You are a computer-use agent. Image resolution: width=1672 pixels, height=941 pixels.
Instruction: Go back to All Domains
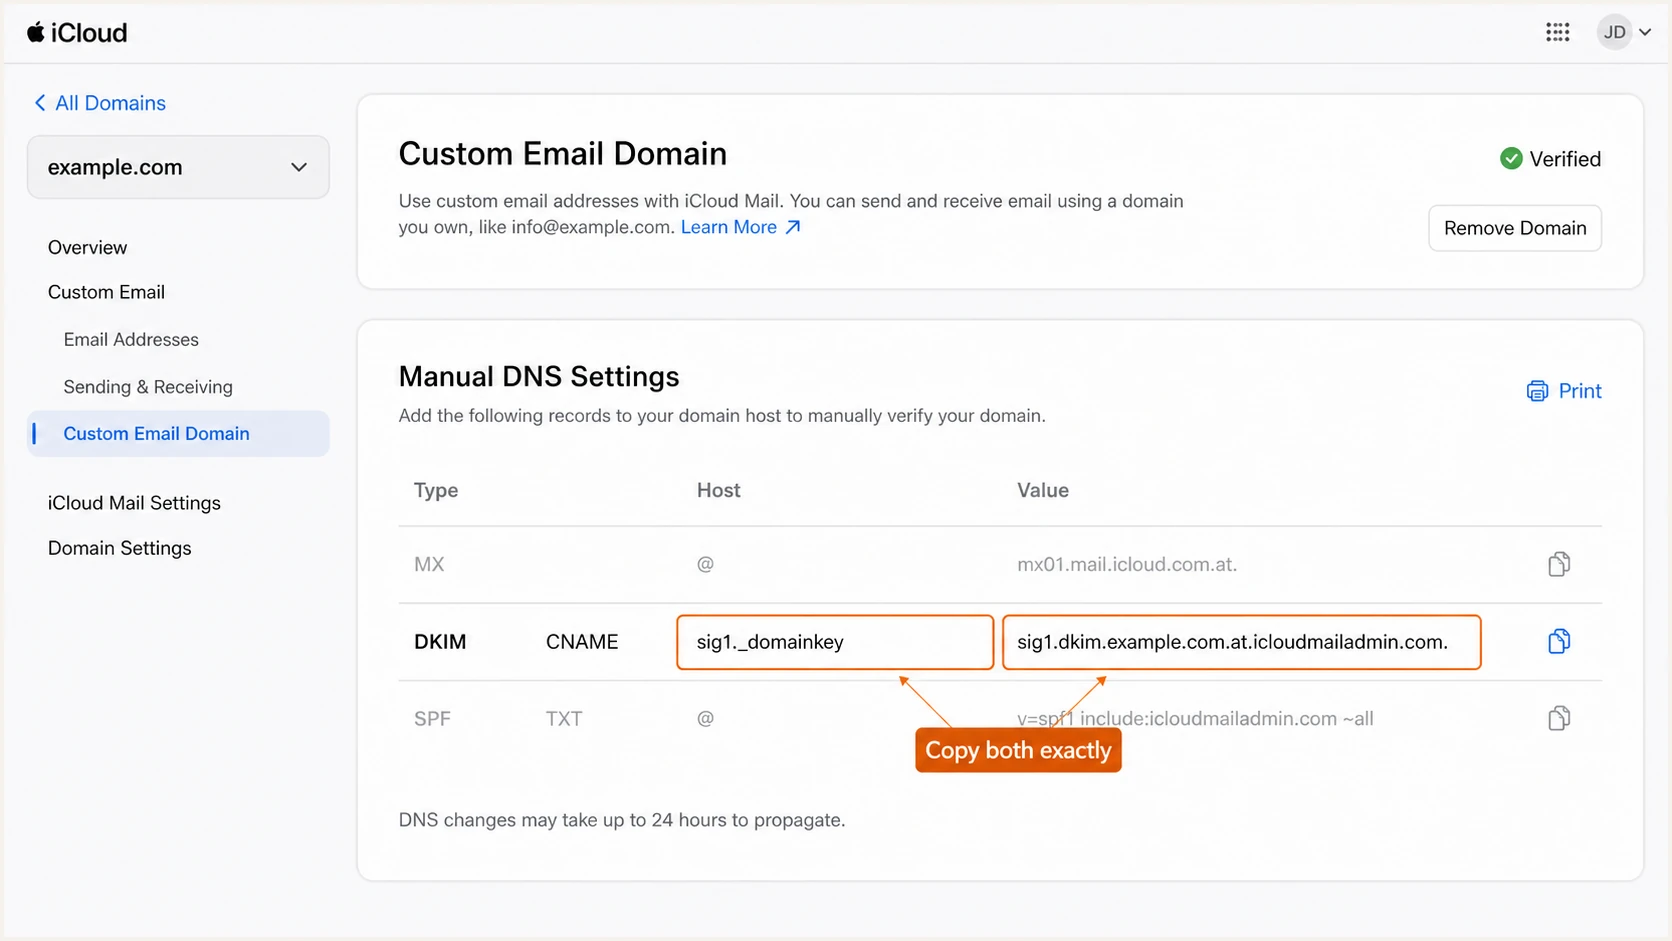tap(100, 103)
